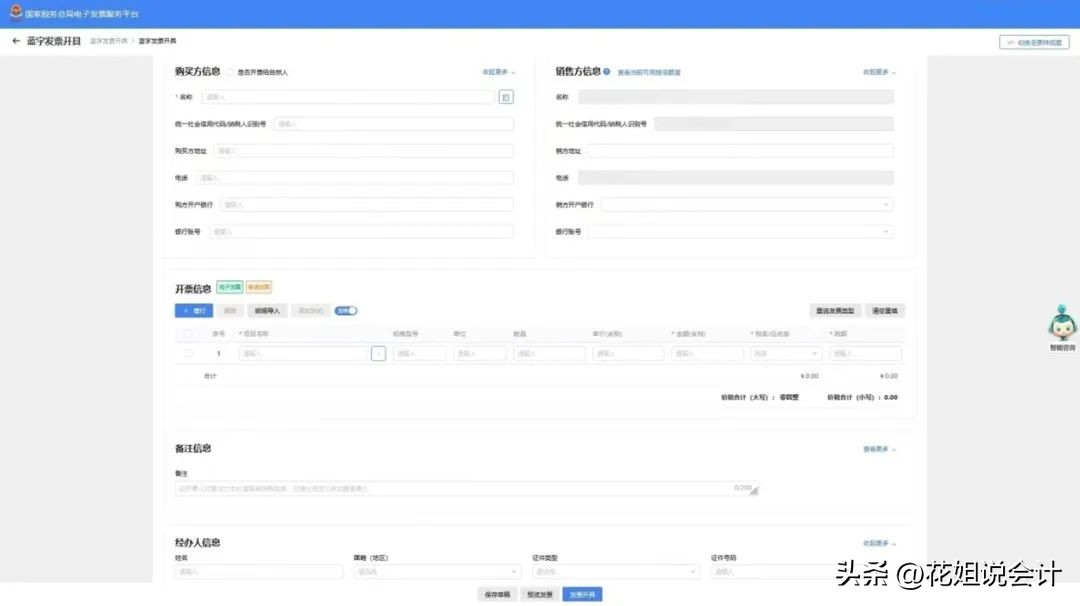Focus the buyer 电话 input field
Viewport: 1080px width, 606px height.
click(x=355, y=178)
